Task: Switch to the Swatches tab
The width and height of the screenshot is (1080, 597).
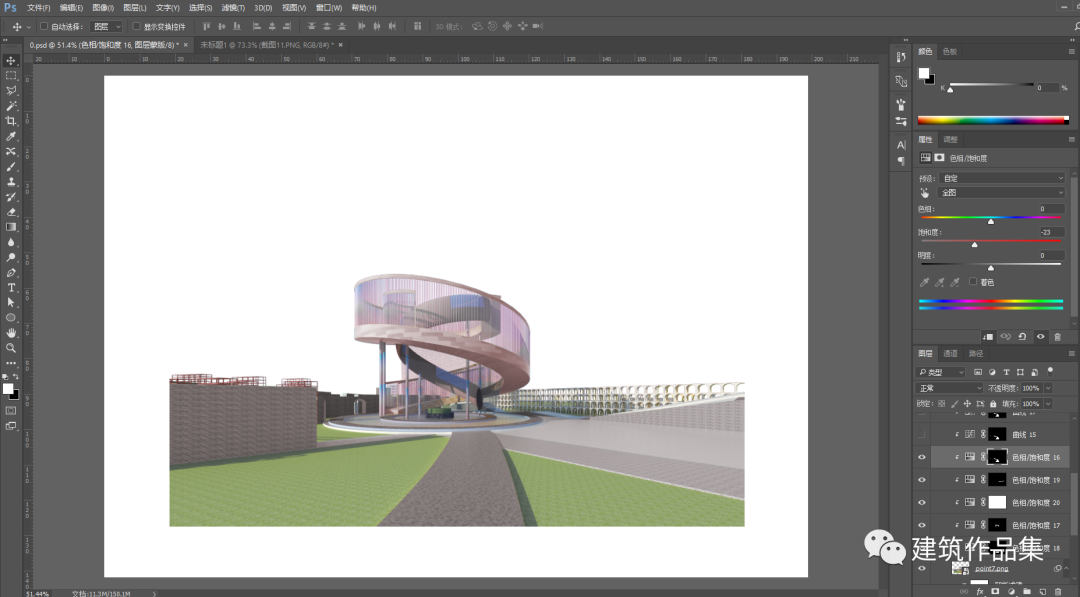Action: point(950,52)
